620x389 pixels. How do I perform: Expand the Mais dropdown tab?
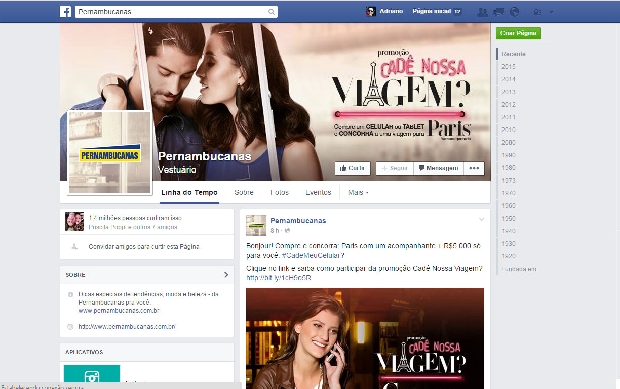358,193
